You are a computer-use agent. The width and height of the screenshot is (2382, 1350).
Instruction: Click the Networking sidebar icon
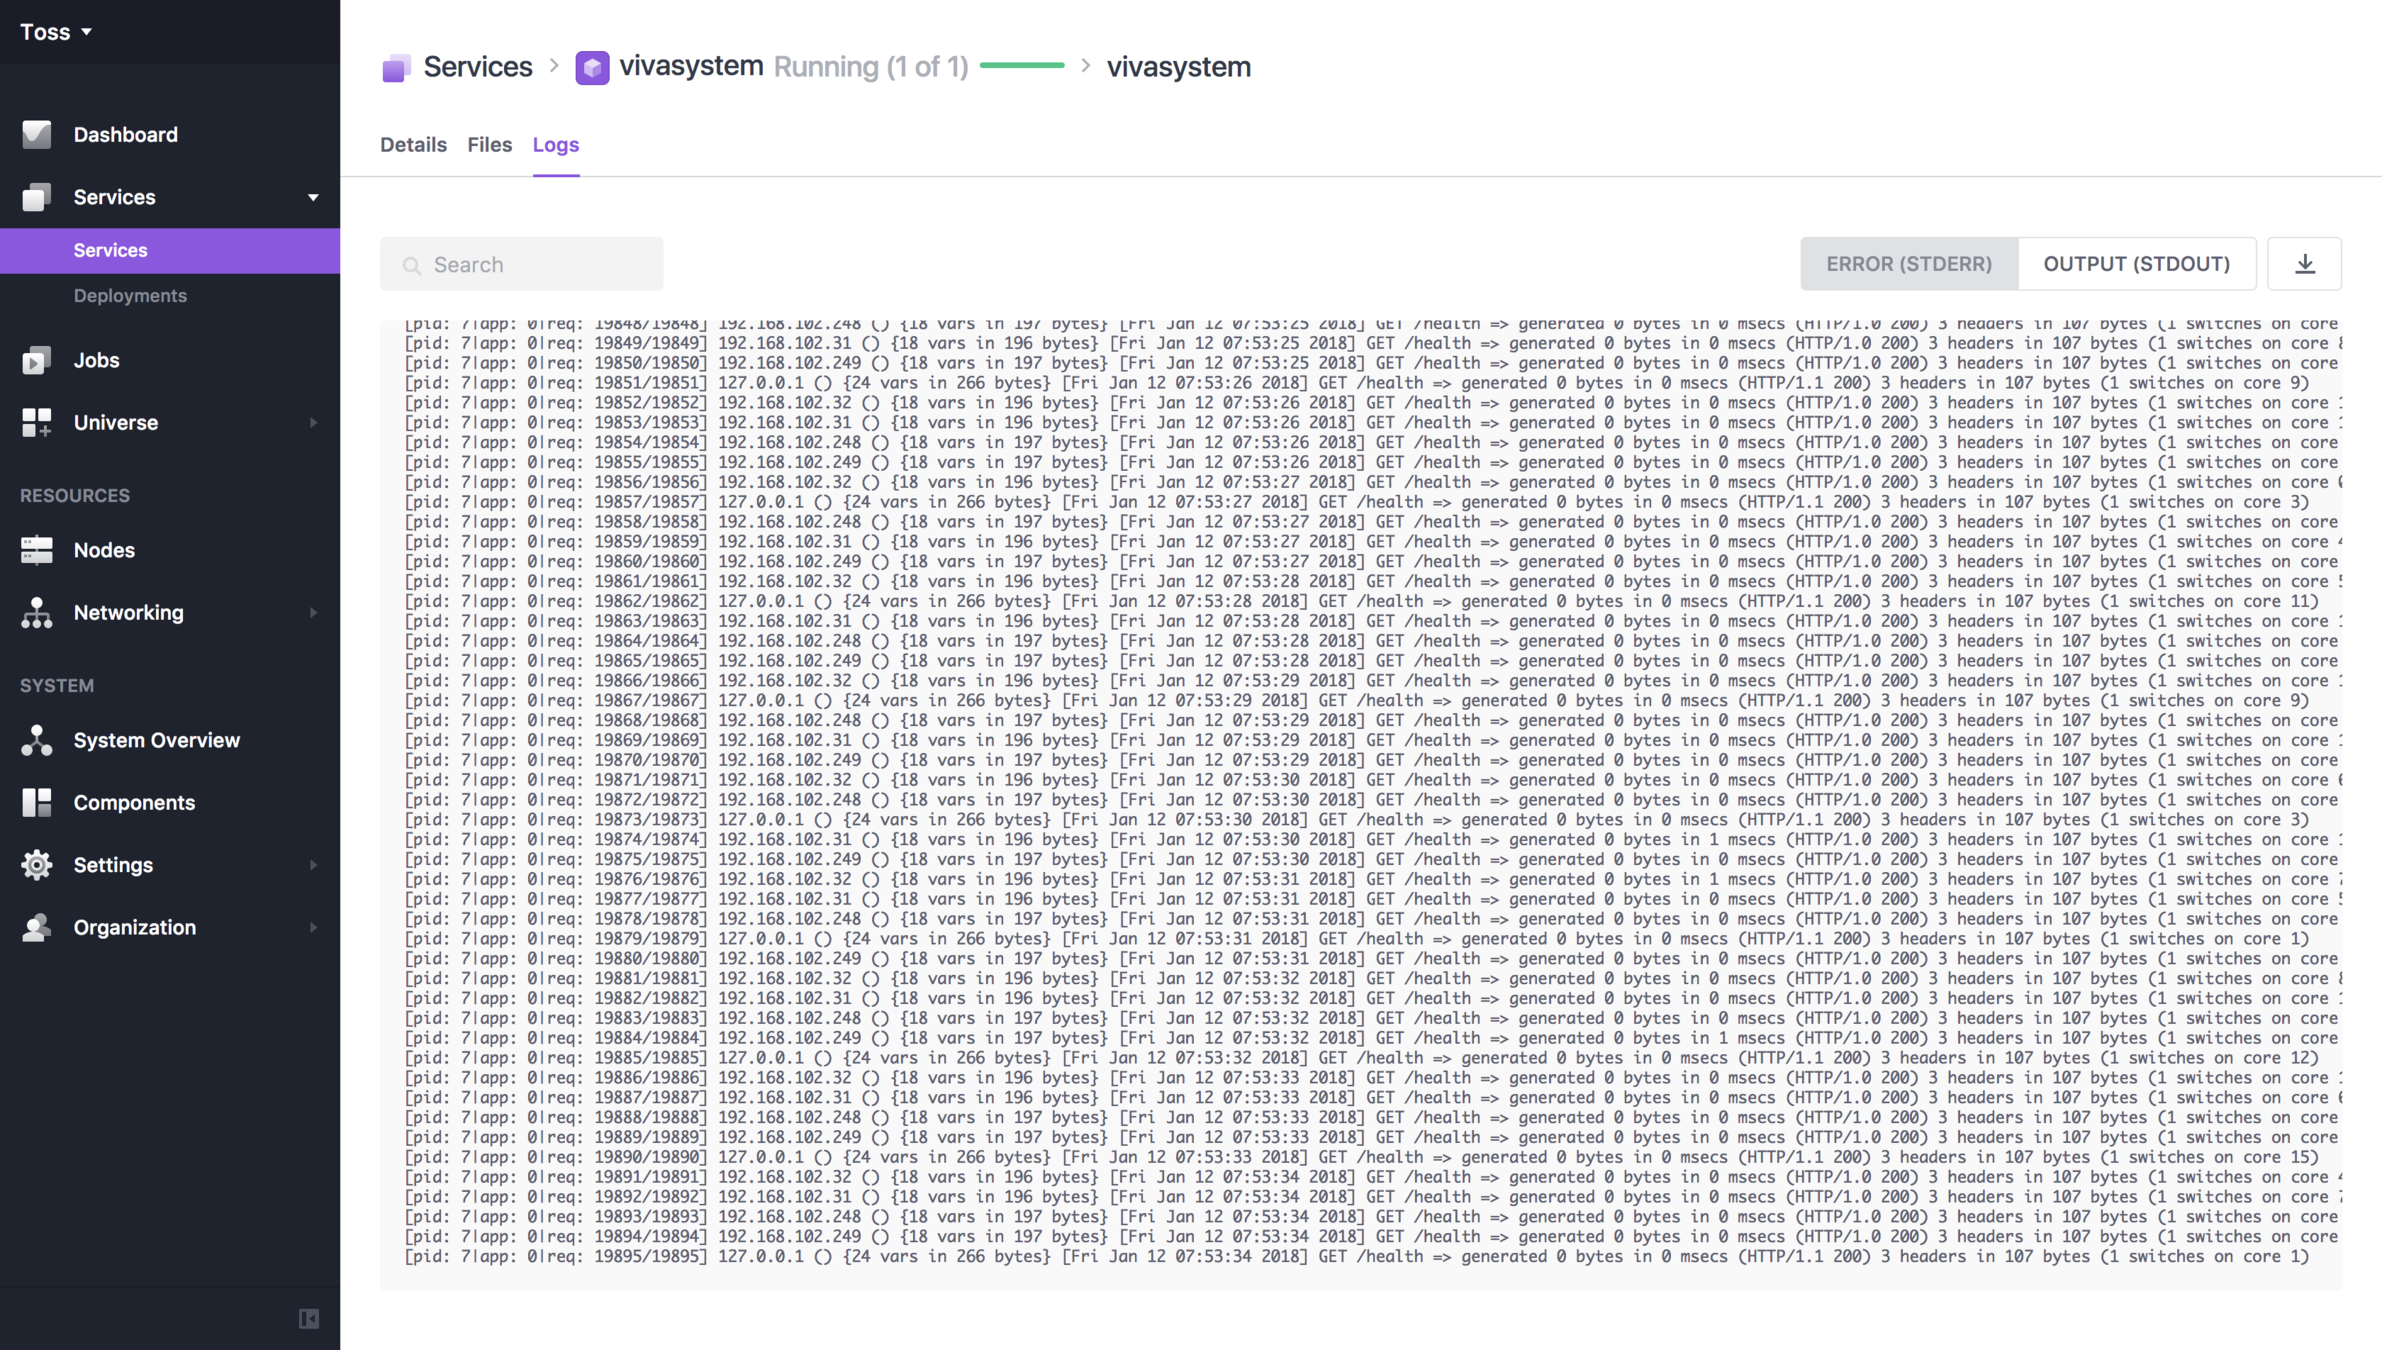click(x=37, y=613)
